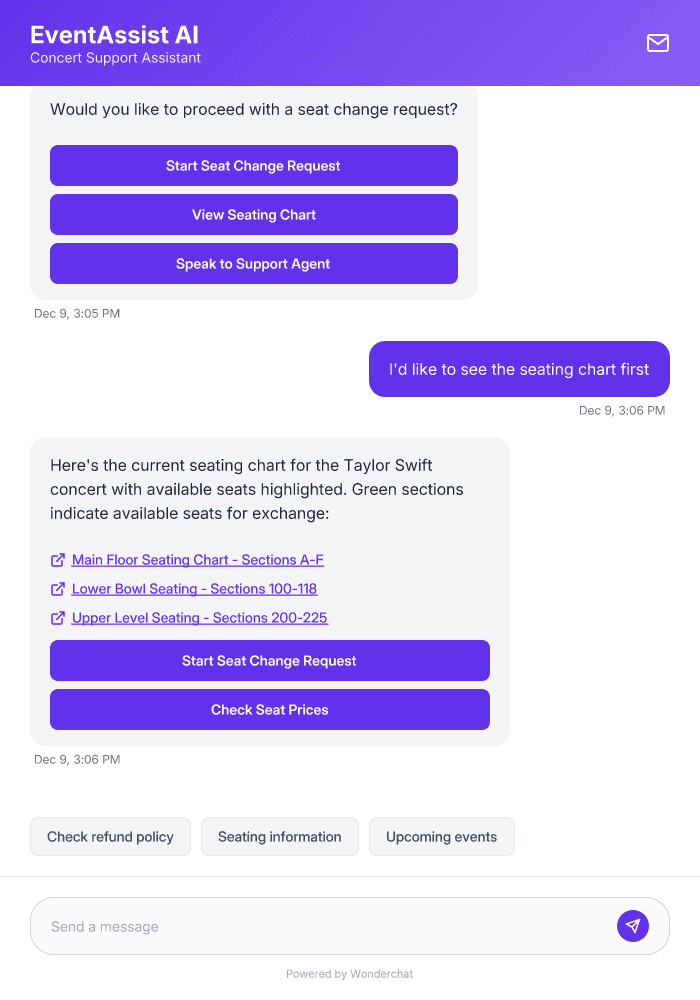Click the Check Seat Prices button

(x=269, y=709)
